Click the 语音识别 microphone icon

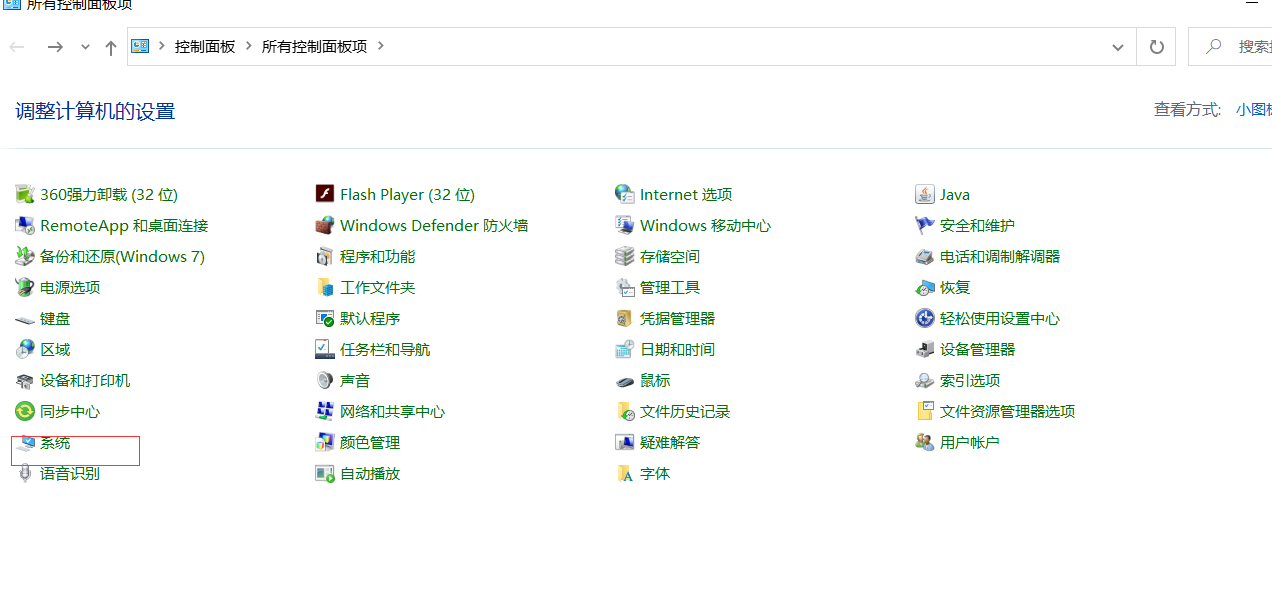tap(25, 473)
